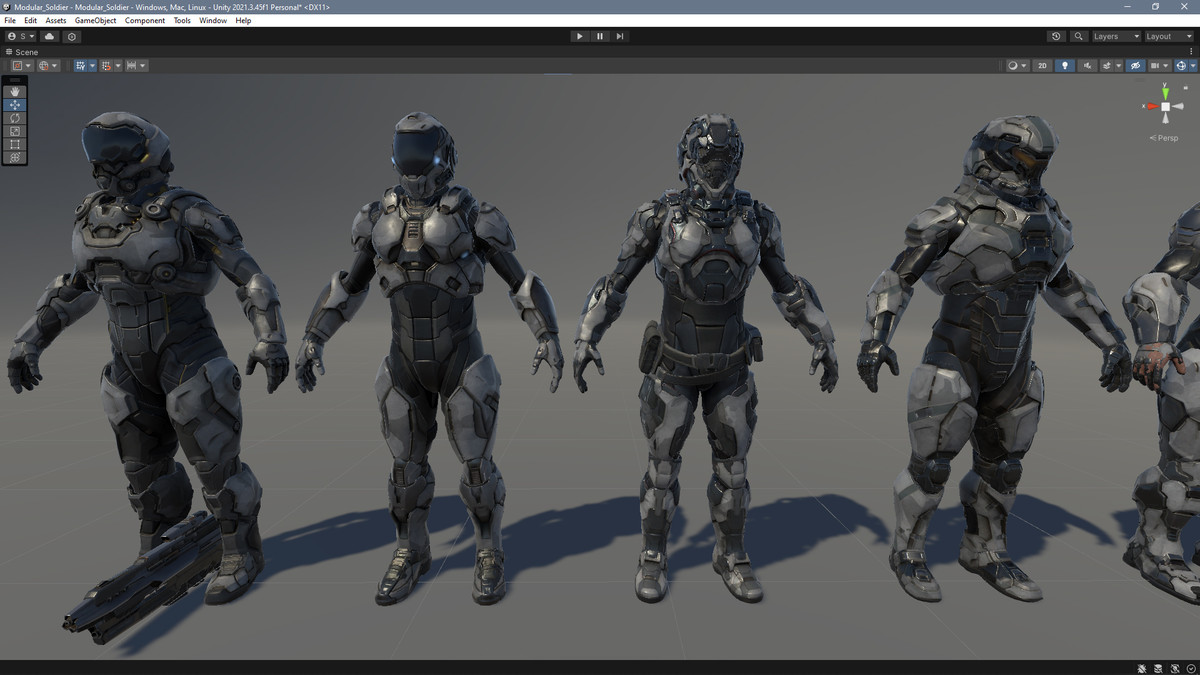Open the undo history panel
1200x675 pixels.
(x=1056, y=36)
